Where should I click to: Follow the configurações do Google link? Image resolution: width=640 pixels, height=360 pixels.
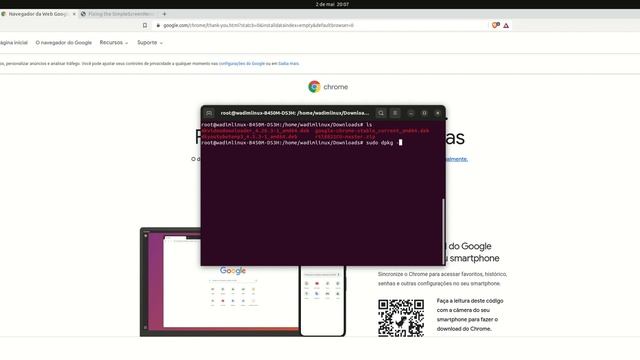[242, 64]
